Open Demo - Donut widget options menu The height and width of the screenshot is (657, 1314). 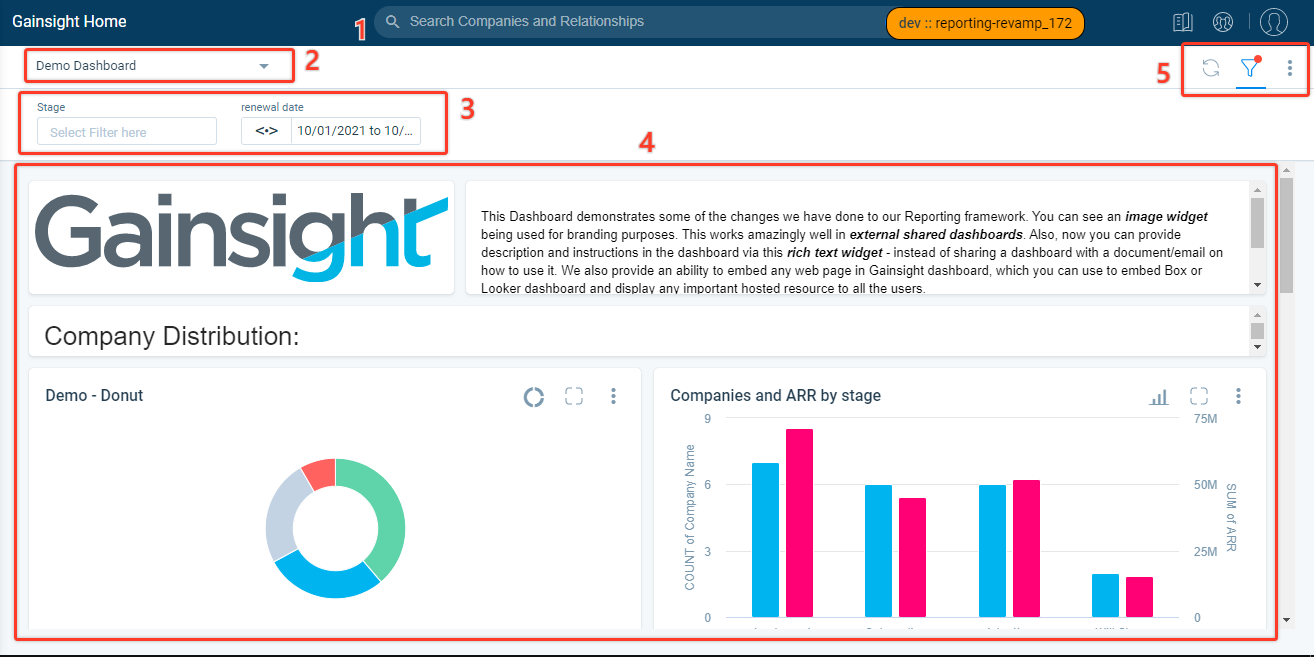tap(614, 396)
